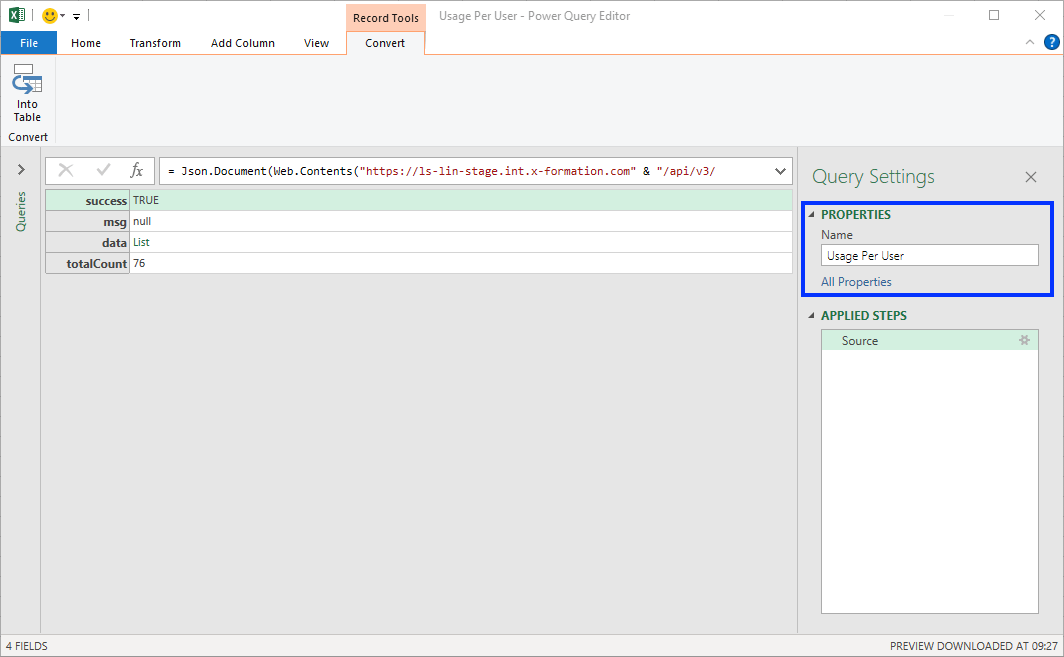Expand the formula bar with the down chevron
The height and width of the screenshot is (657, 1064).
780,171
